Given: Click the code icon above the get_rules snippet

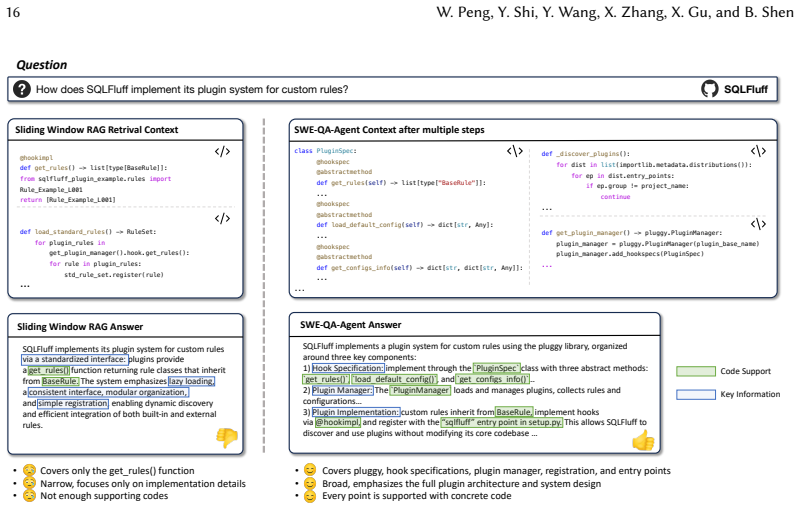Looking at the screenshot, I should click(x=222, y=151).
